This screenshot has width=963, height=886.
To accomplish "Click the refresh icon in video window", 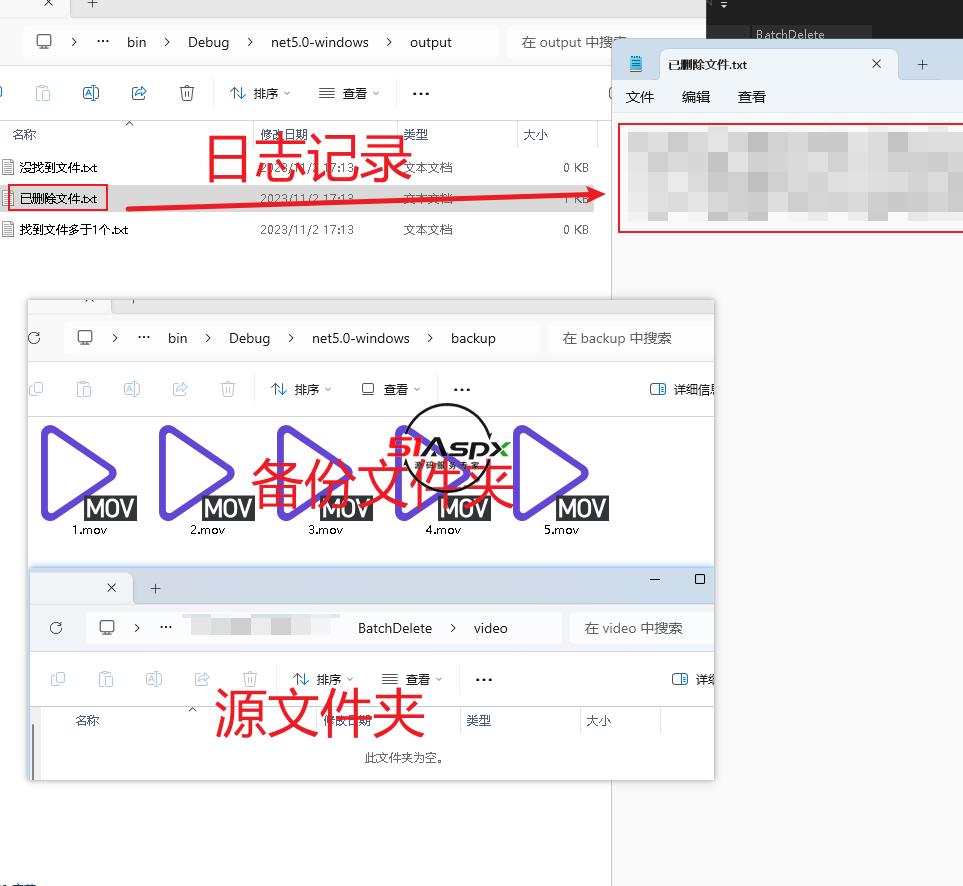I will (x=56, y=628).
